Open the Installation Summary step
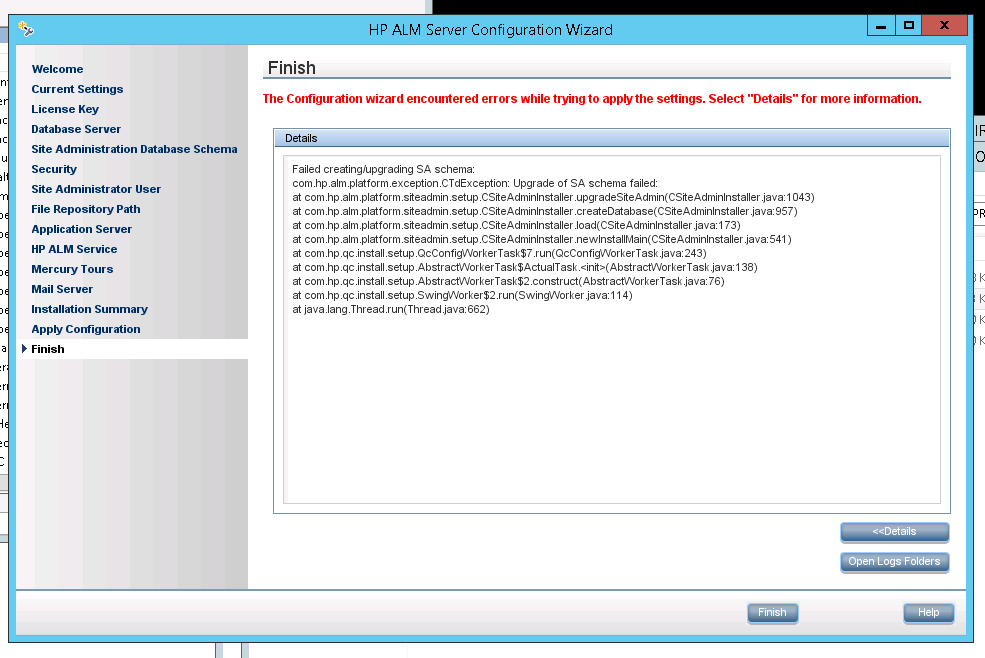This screenshot has width=985, height=658. [x=90, y=309]
